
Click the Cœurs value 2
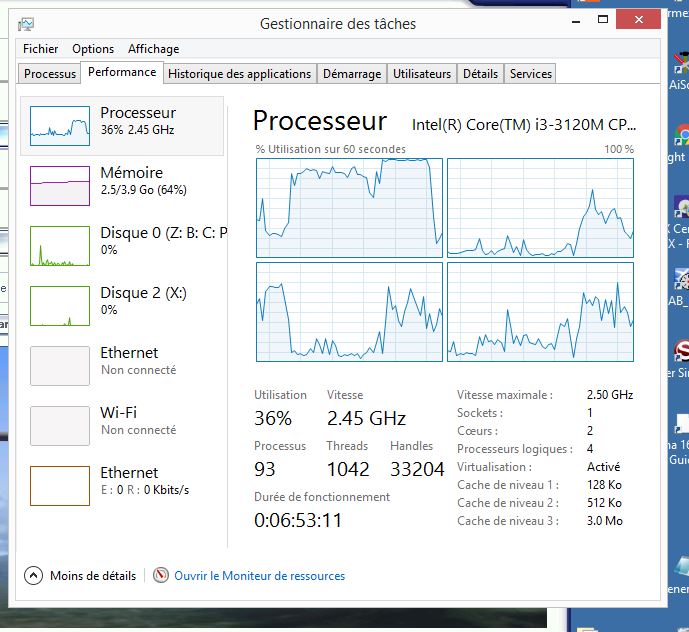coord(590,431)
